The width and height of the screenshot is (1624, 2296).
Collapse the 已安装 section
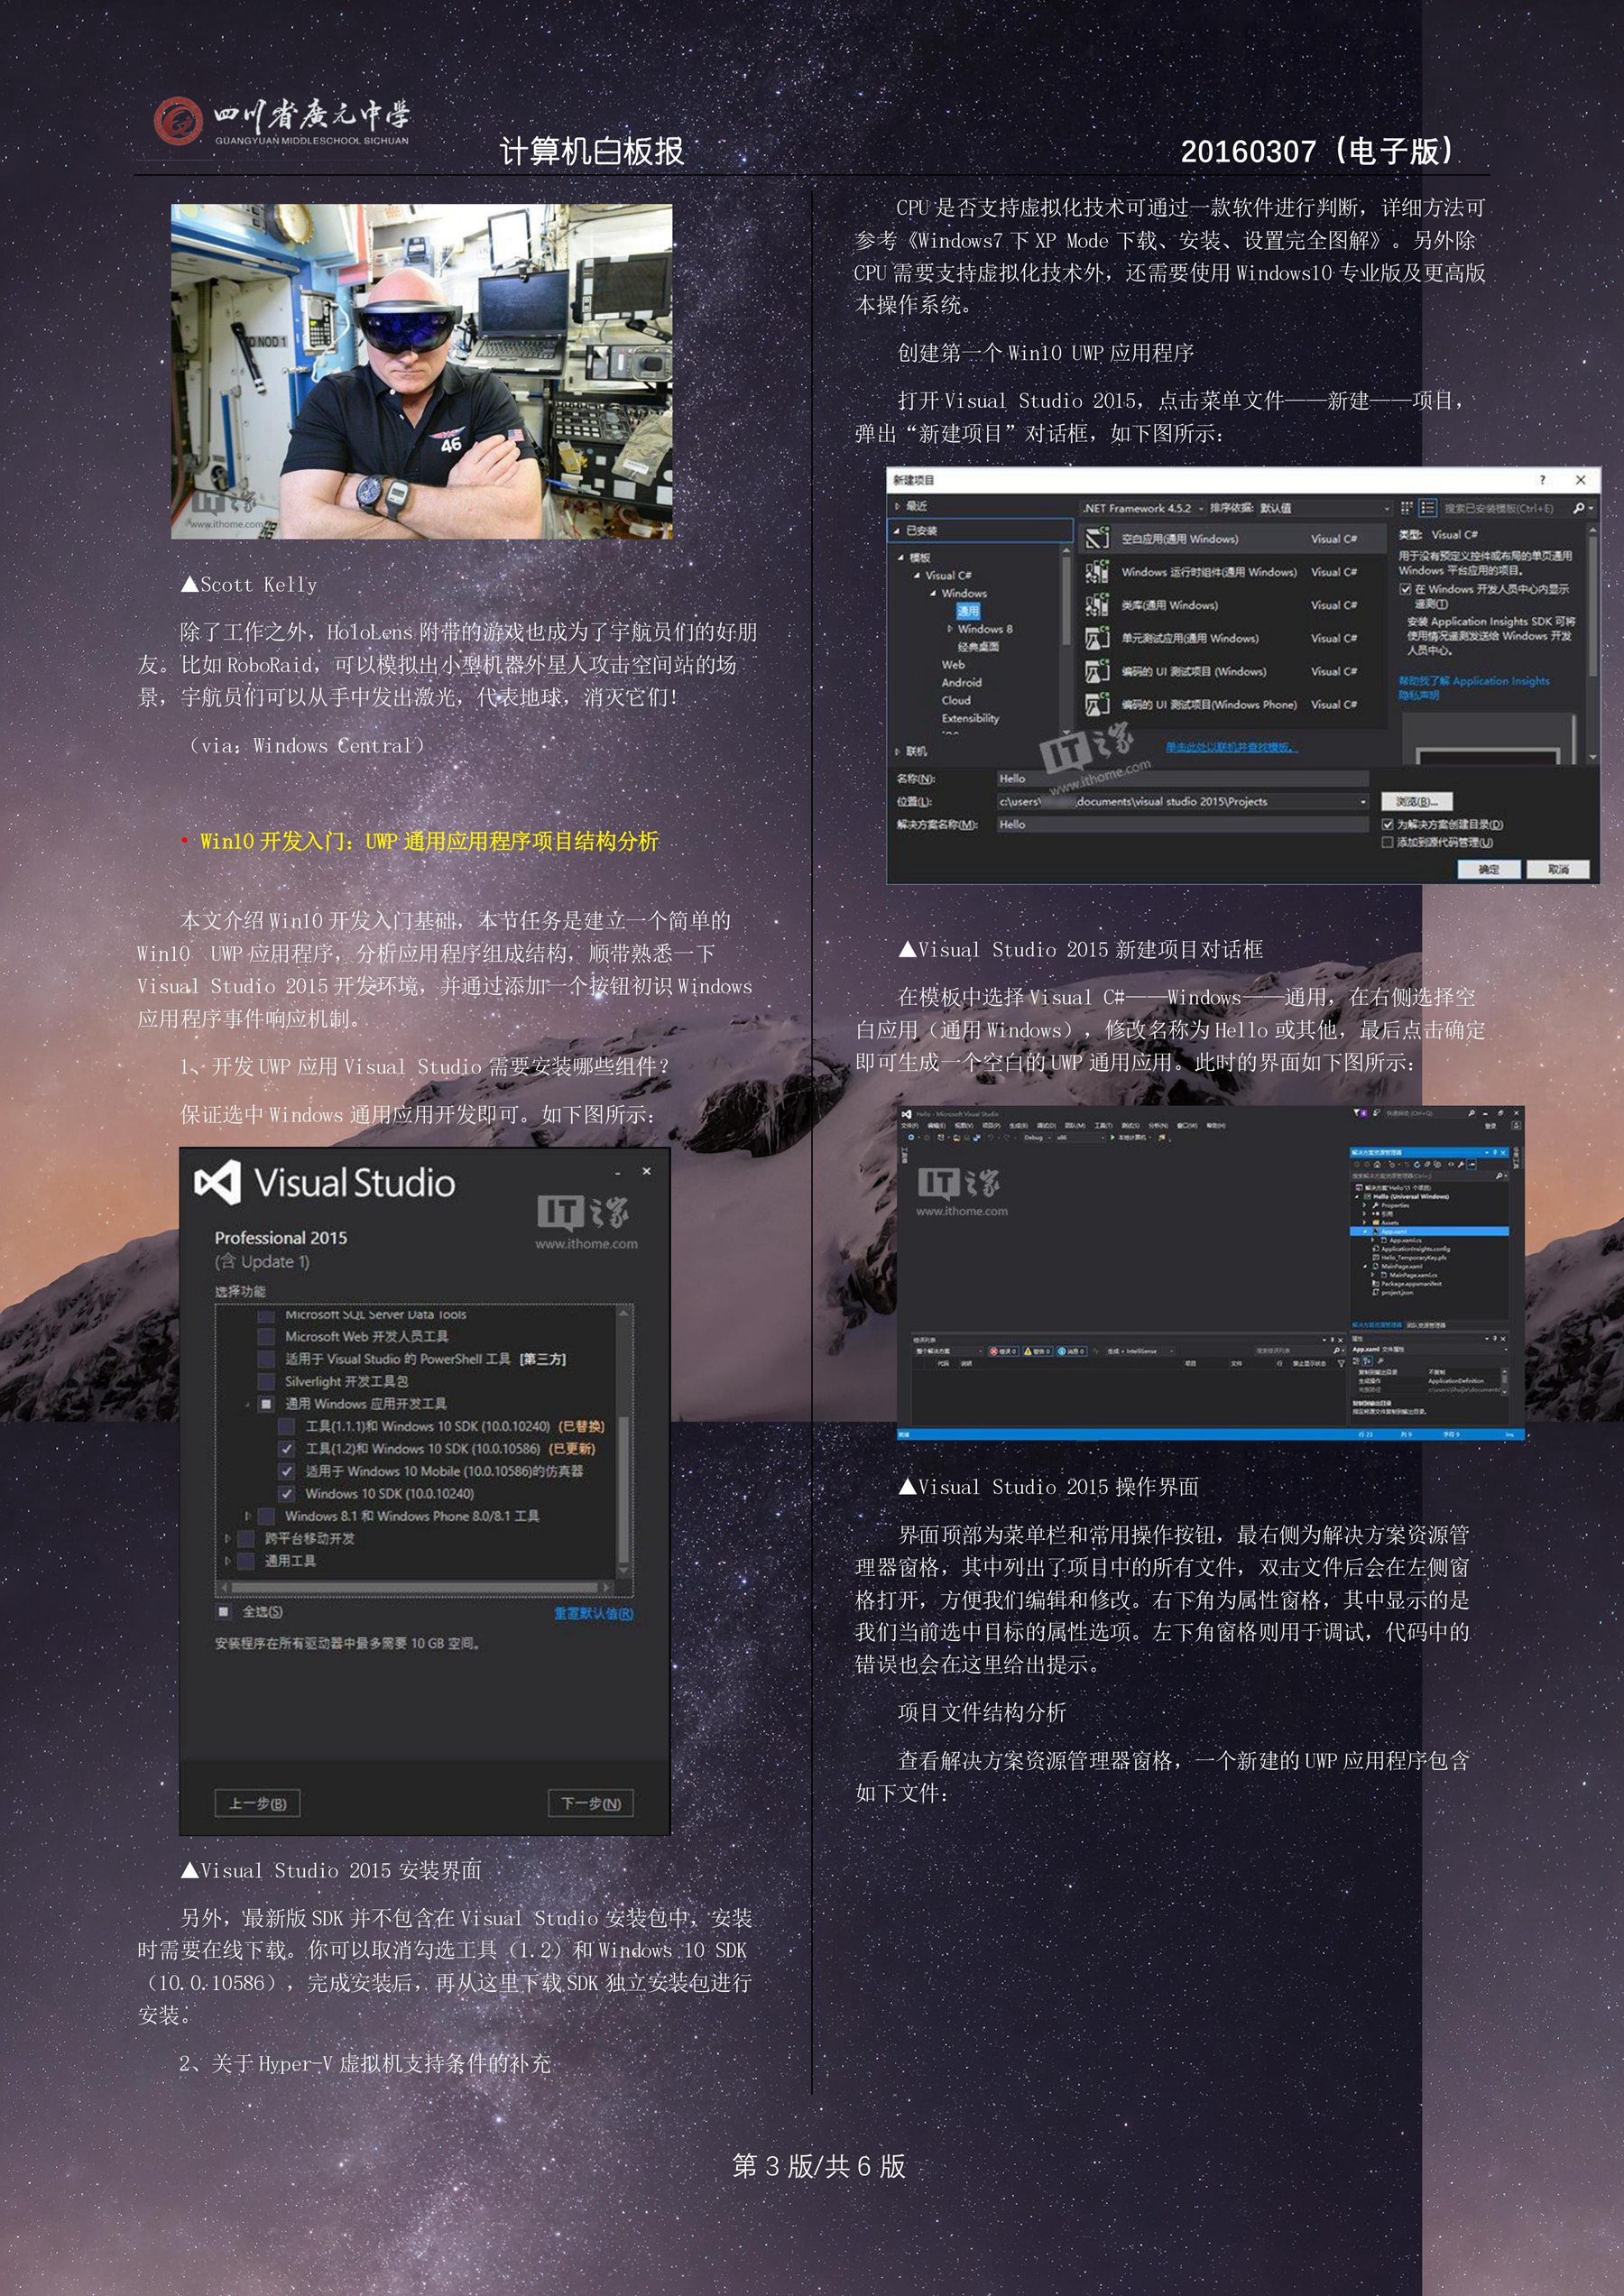point(898,531)
